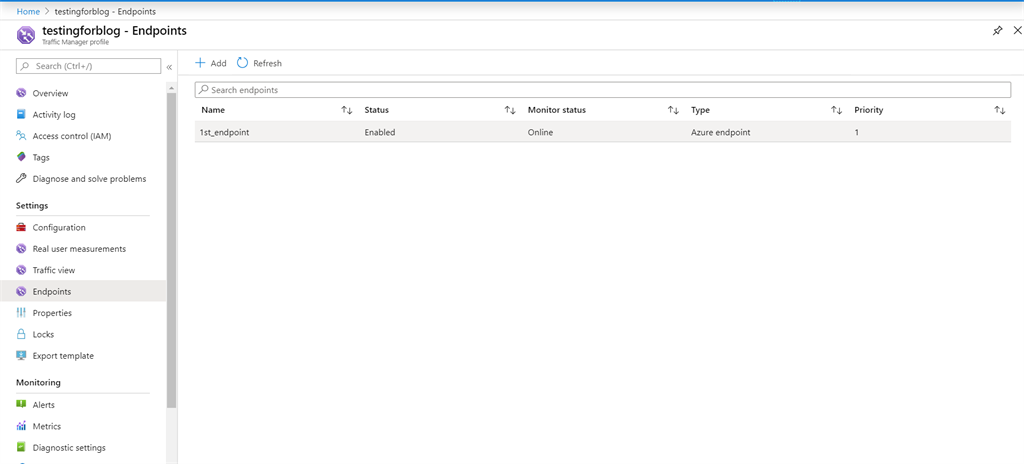Sort endpoints by Name column arrows

pyautogui.click(x=347, y=110)
